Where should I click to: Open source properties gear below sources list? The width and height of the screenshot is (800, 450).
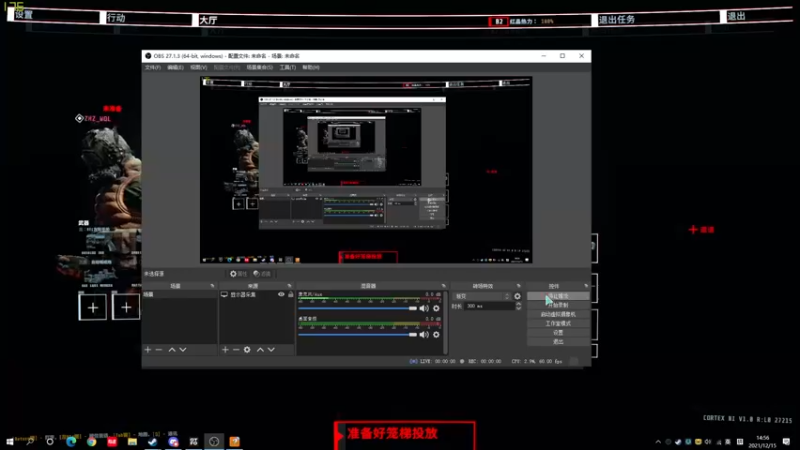pyautogui.click(x=247, y=349)
